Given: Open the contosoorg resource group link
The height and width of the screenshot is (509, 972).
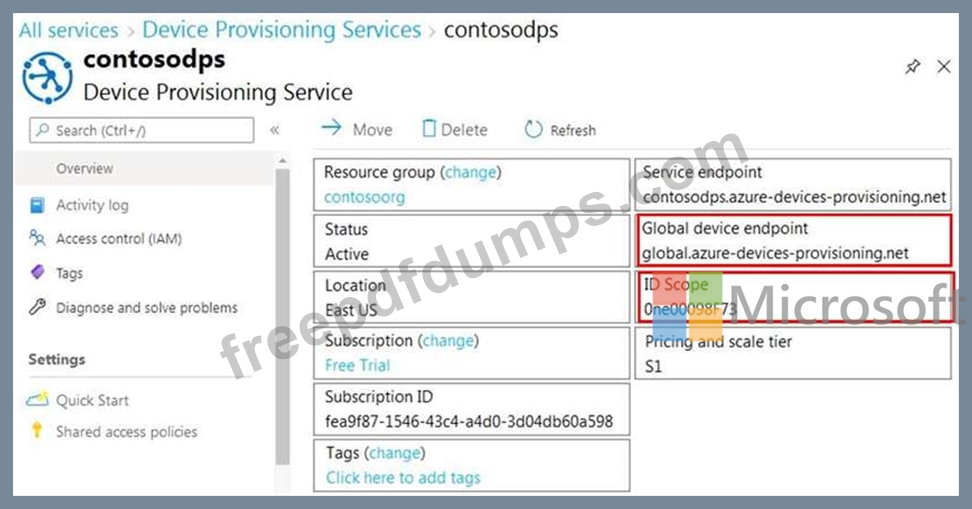Looking at the screenshot, I should (364, 197).
